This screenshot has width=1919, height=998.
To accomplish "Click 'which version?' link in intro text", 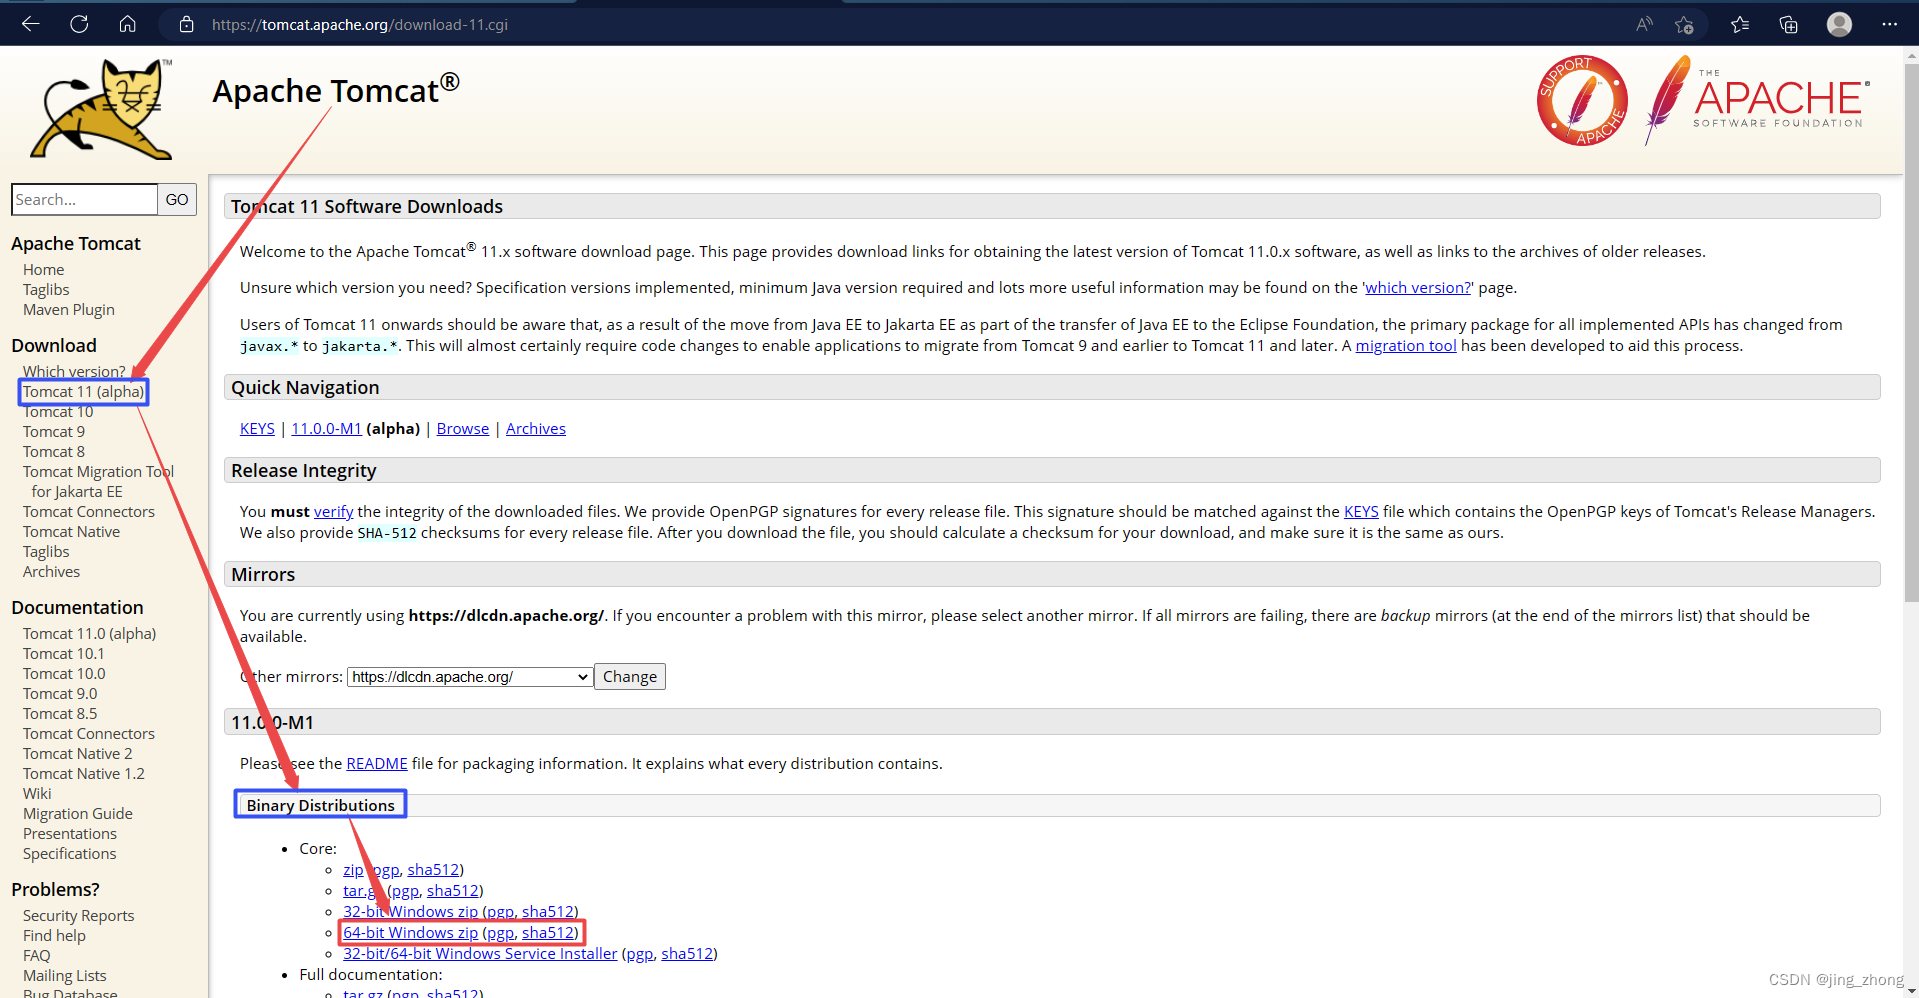I will [1418, 288].
